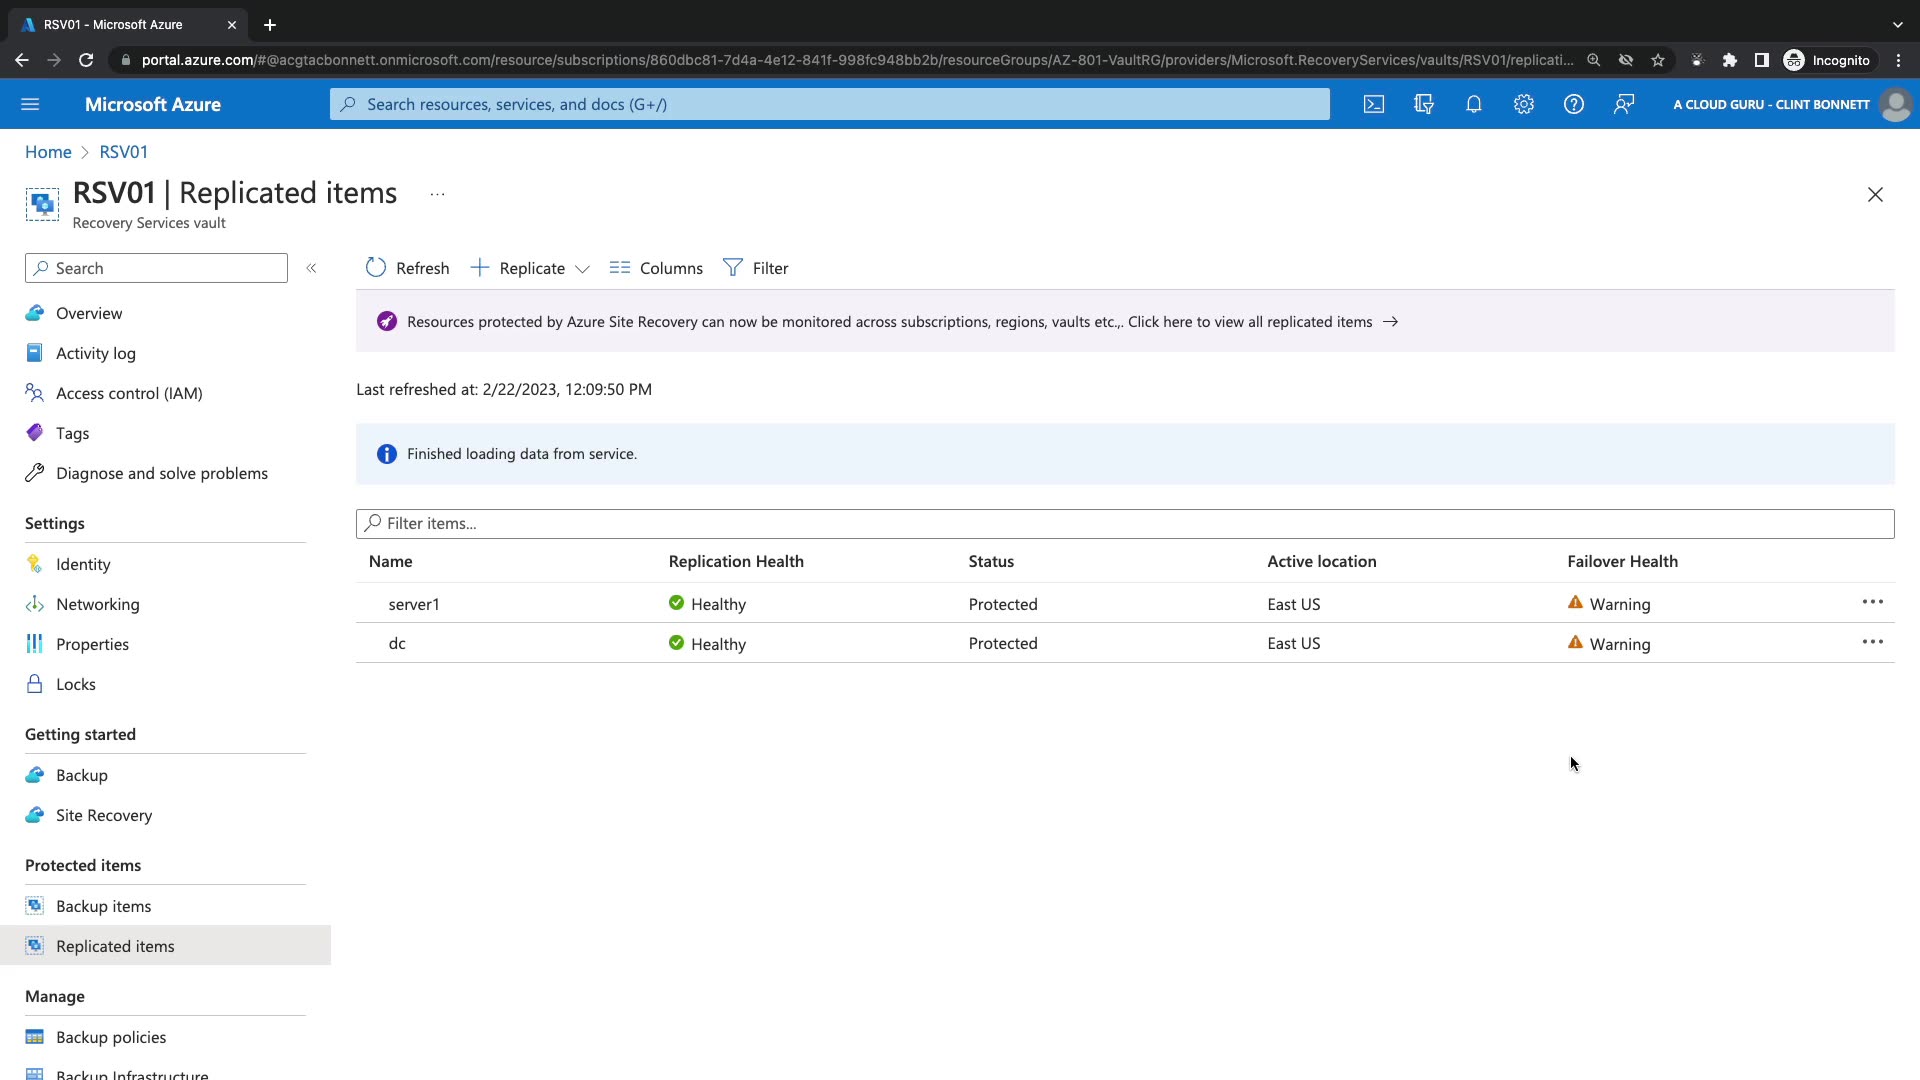Select Site Recovery menu item
The width and height of the screenshot is (1920, 1080).
[104, 815]
